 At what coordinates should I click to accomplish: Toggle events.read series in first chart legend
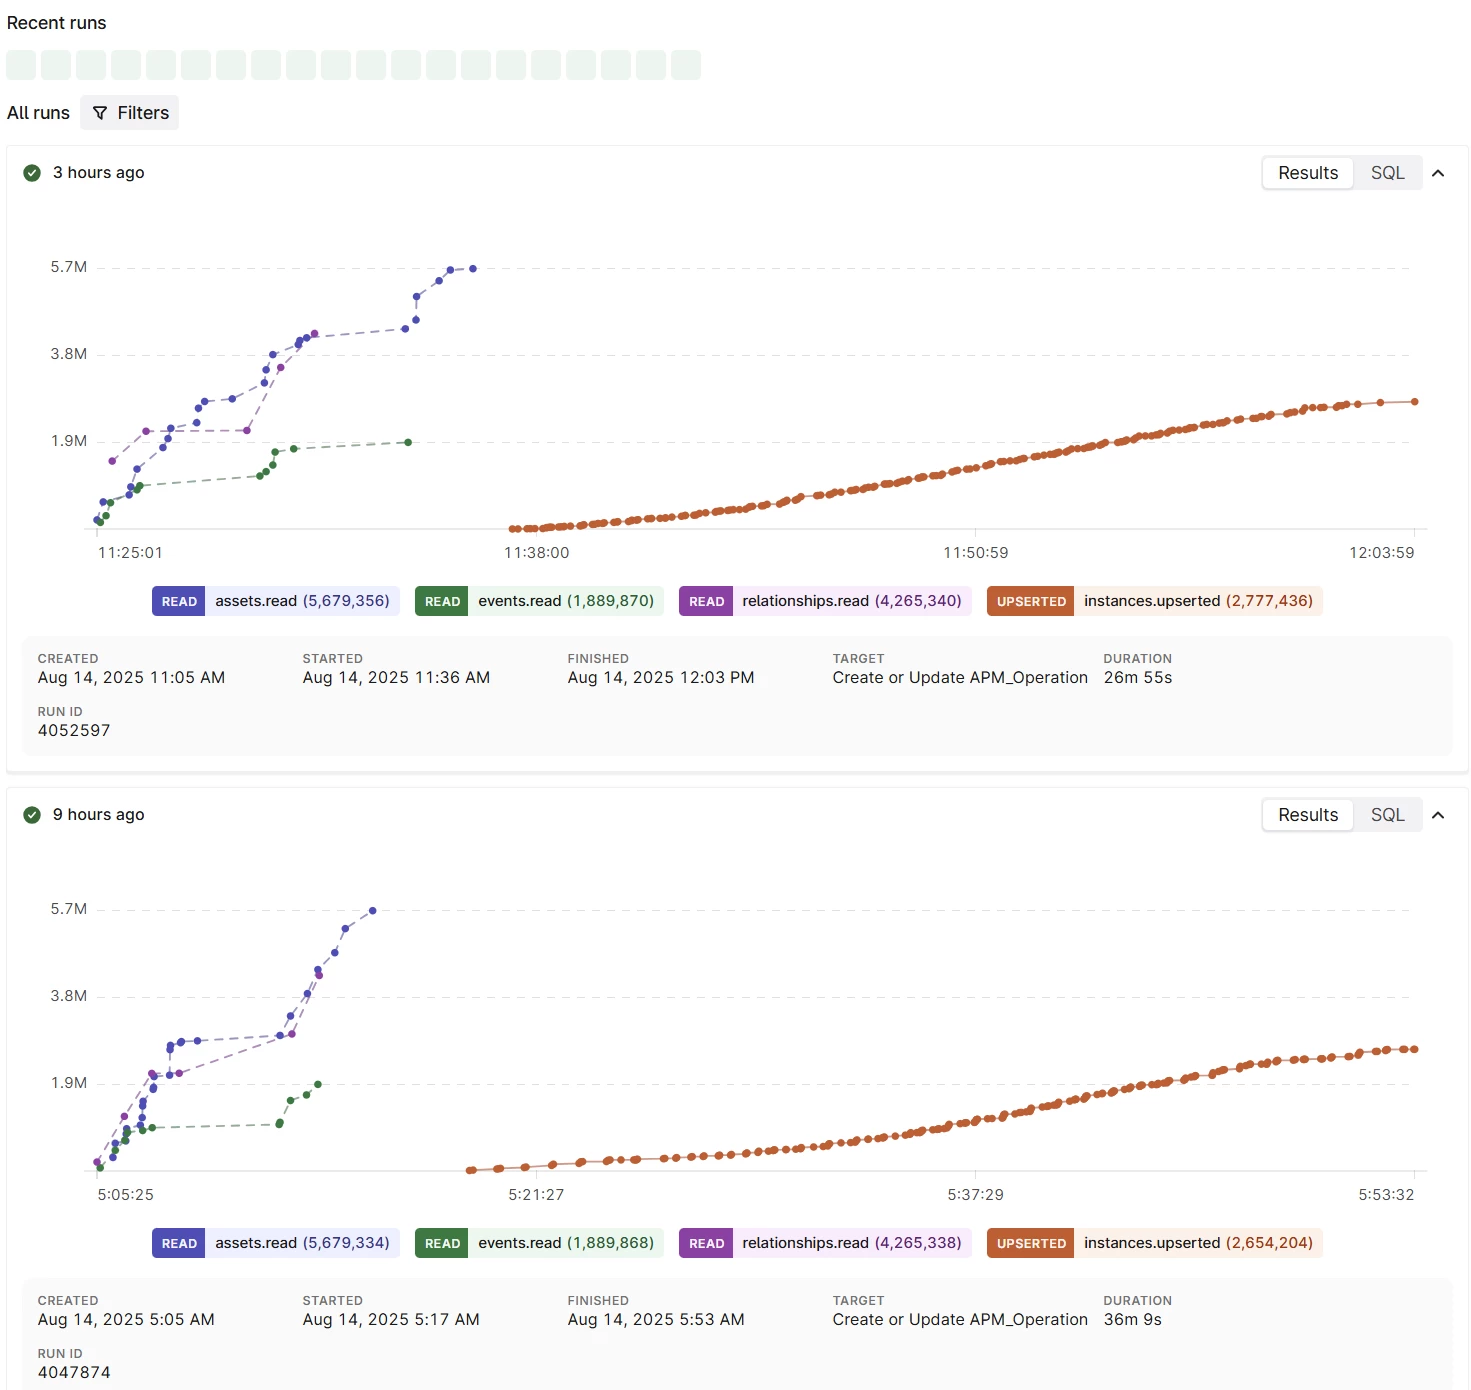pos(539,601)
